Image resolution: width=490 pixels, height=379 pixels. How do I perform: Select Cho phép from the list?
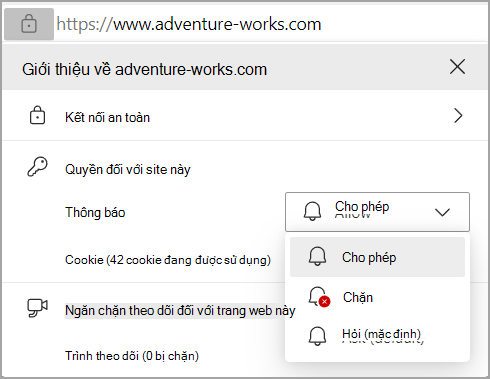[x=377, y=257]
